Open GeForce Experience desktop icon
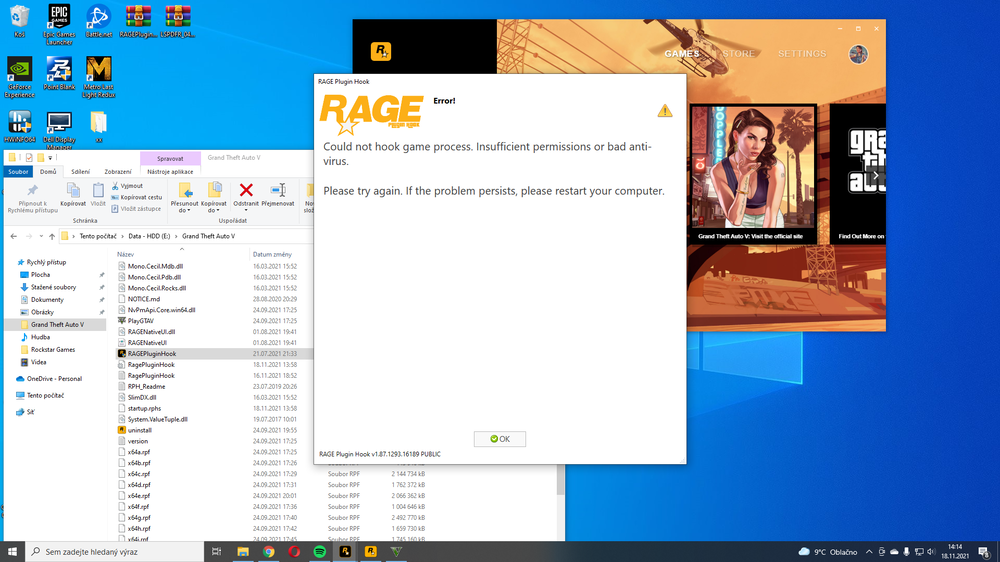This screenshot has width=1000, height=562. [20, 77]
